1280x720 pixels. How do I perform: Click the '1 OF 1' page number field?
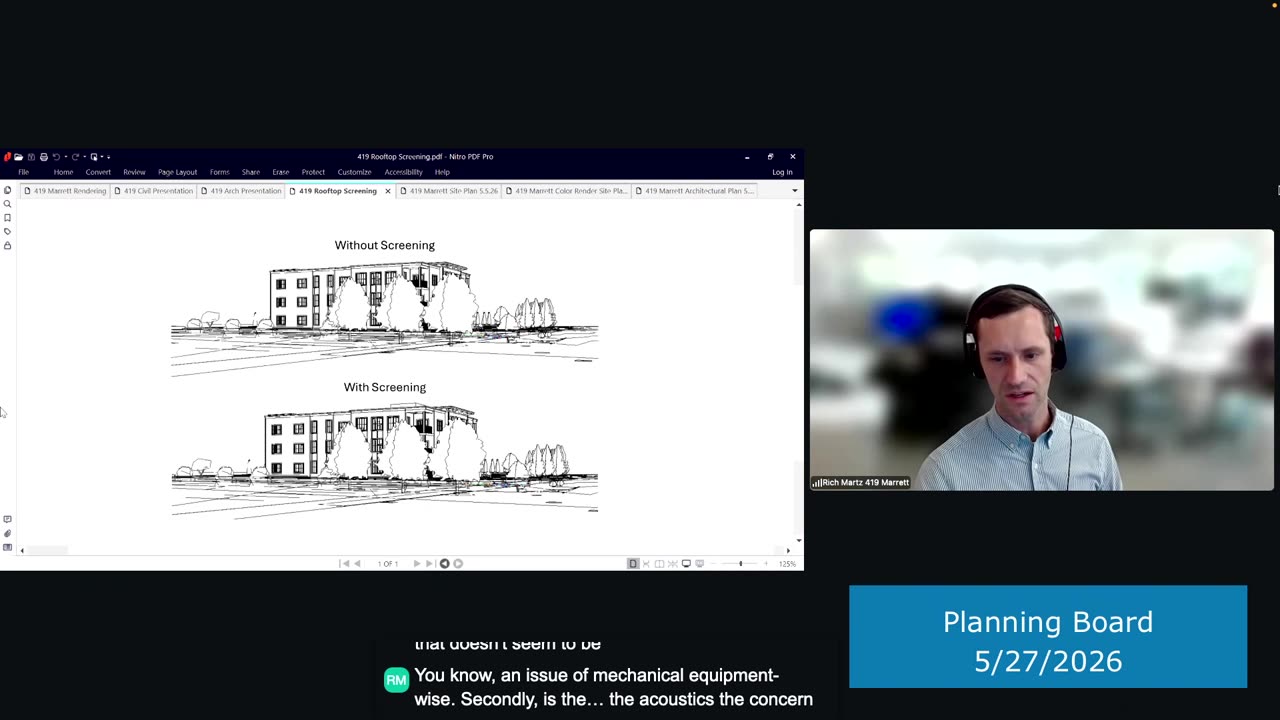coord(388,563)
